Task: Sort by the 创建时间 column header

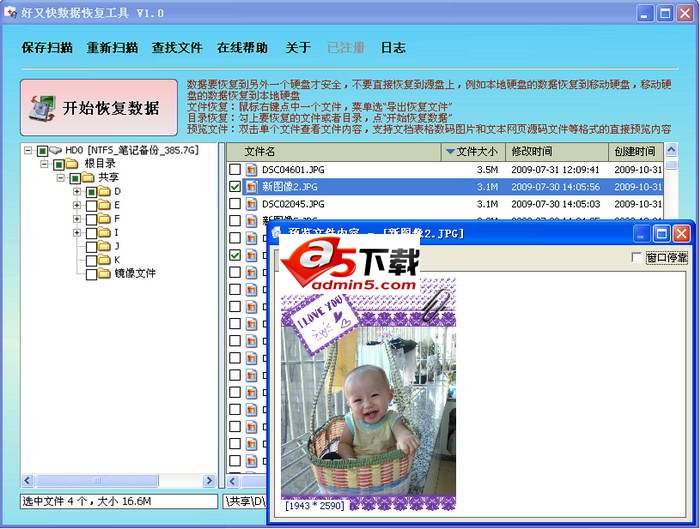Action: click(x=636, y=152)
